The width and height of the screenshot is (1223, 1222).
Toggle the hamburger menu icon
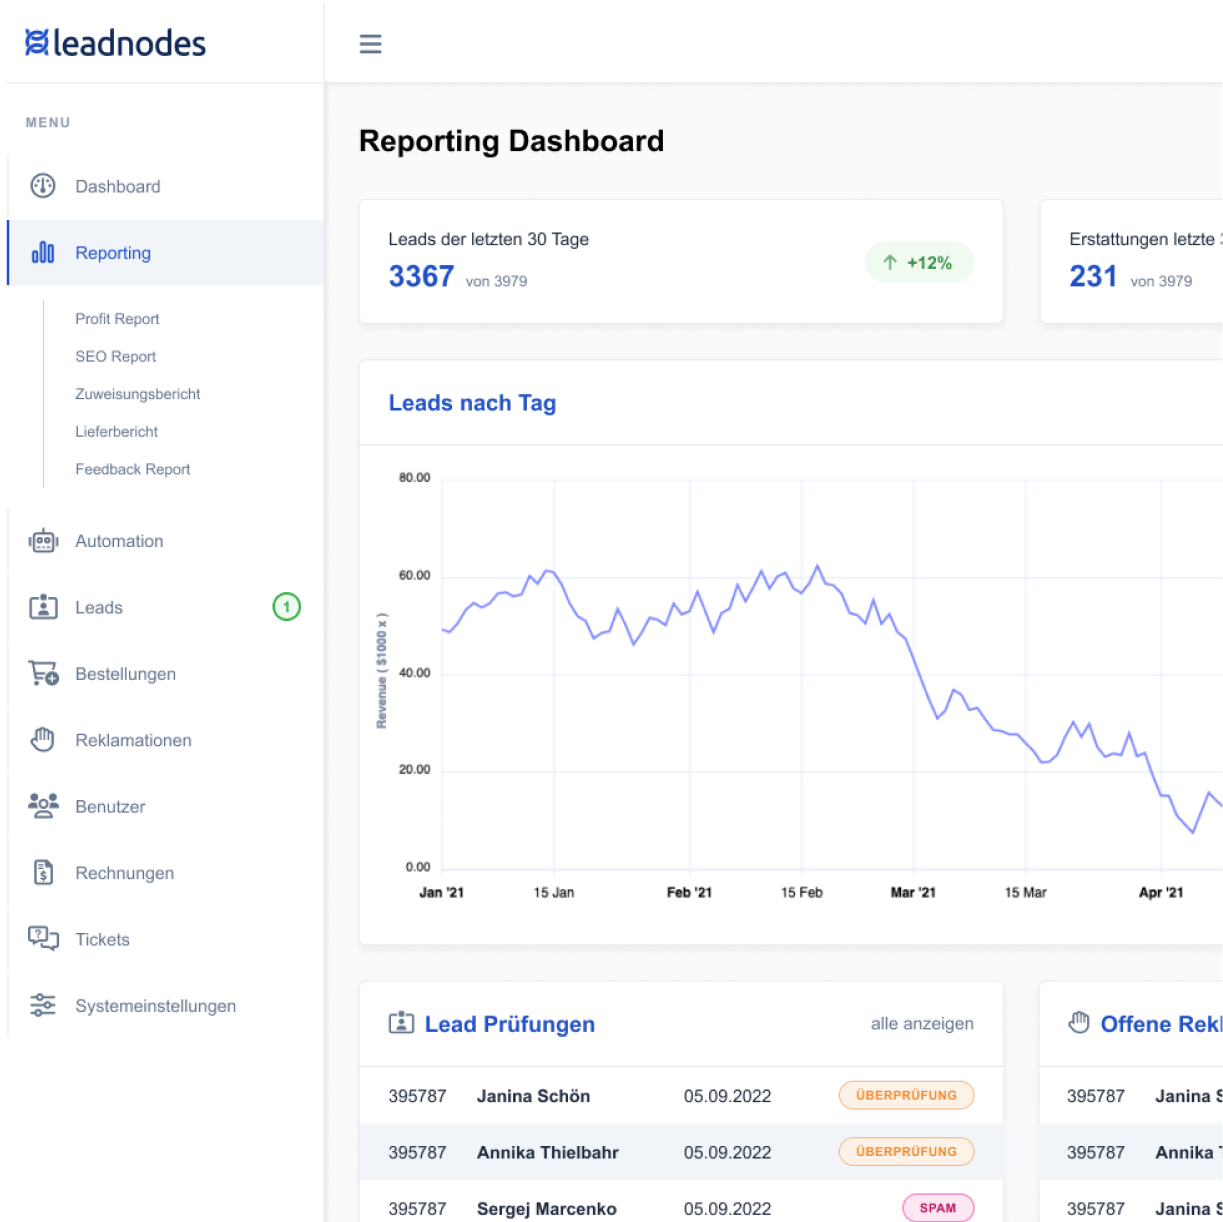pos(370,44)
